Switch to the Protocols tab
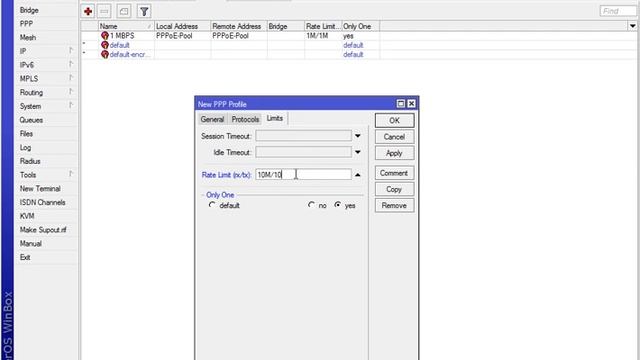640x360 pixels. (x=245, y=119)
